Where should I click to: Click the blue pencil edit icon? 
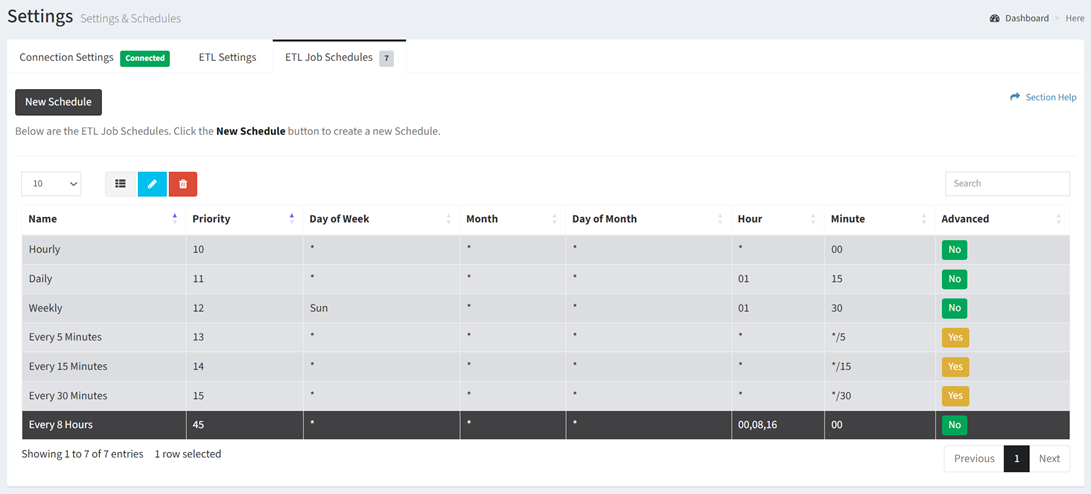coord(152,184)
